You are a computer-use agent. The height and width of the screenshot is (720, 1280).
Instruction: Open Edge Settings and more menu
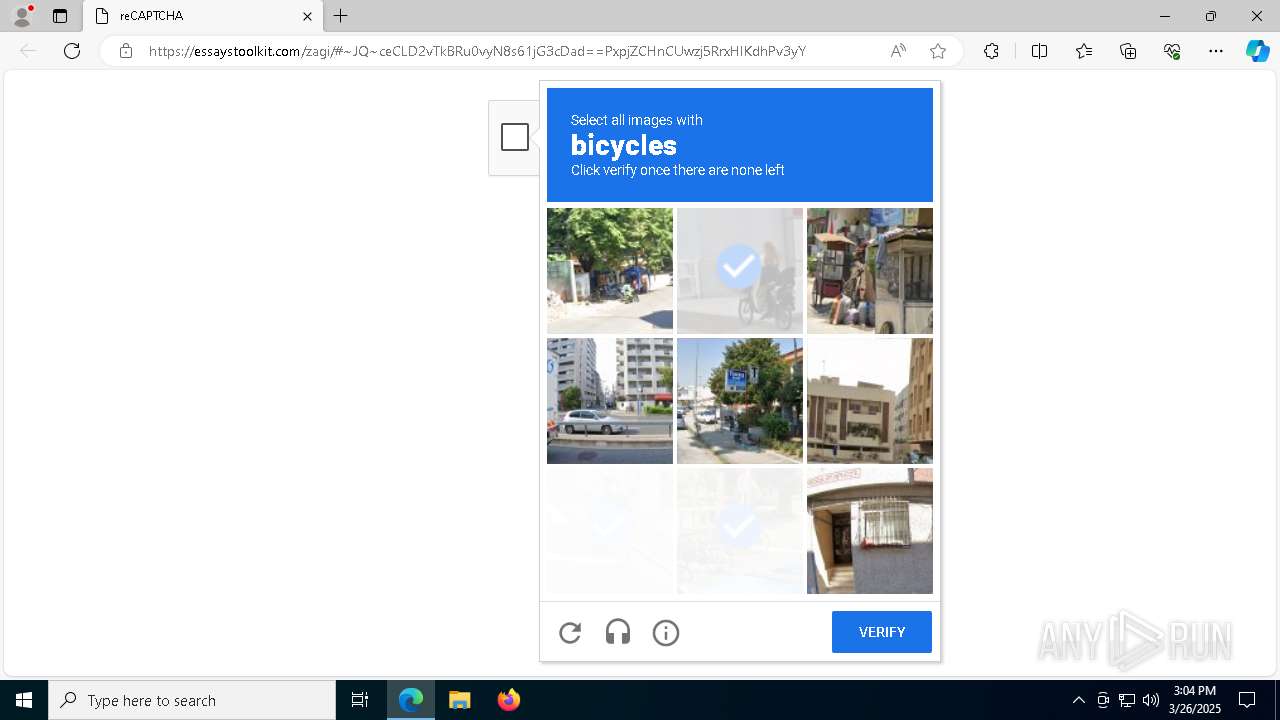pyautogui.click(x=1216, y=51)
